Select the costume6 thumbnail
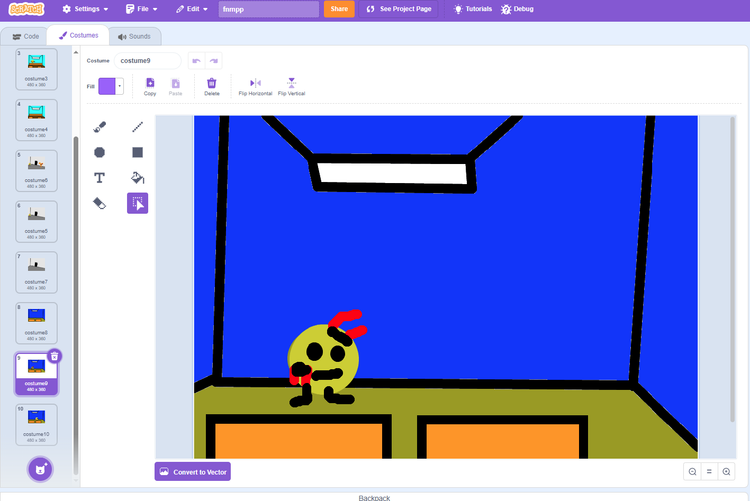Viewport: 750px width, 501px height. (x=36, y=171)
